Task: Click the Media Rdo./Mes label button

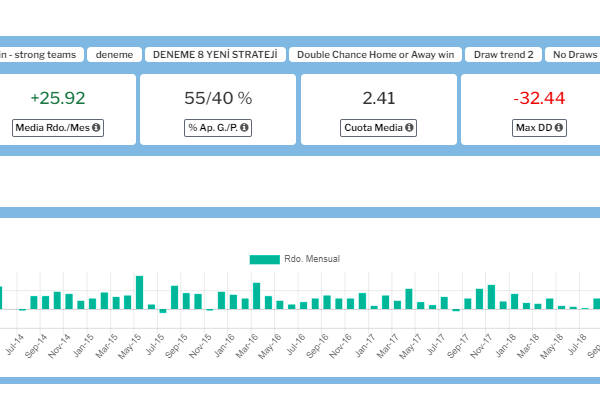Action: point(58,128)
